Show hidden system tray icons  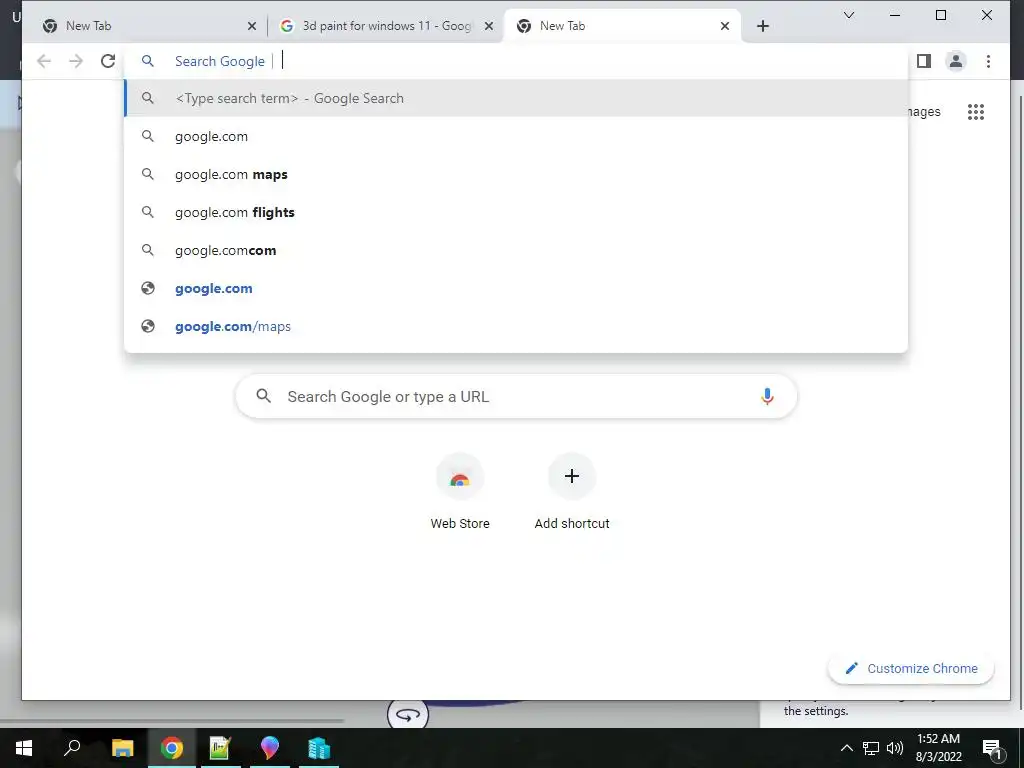[846, 748]
